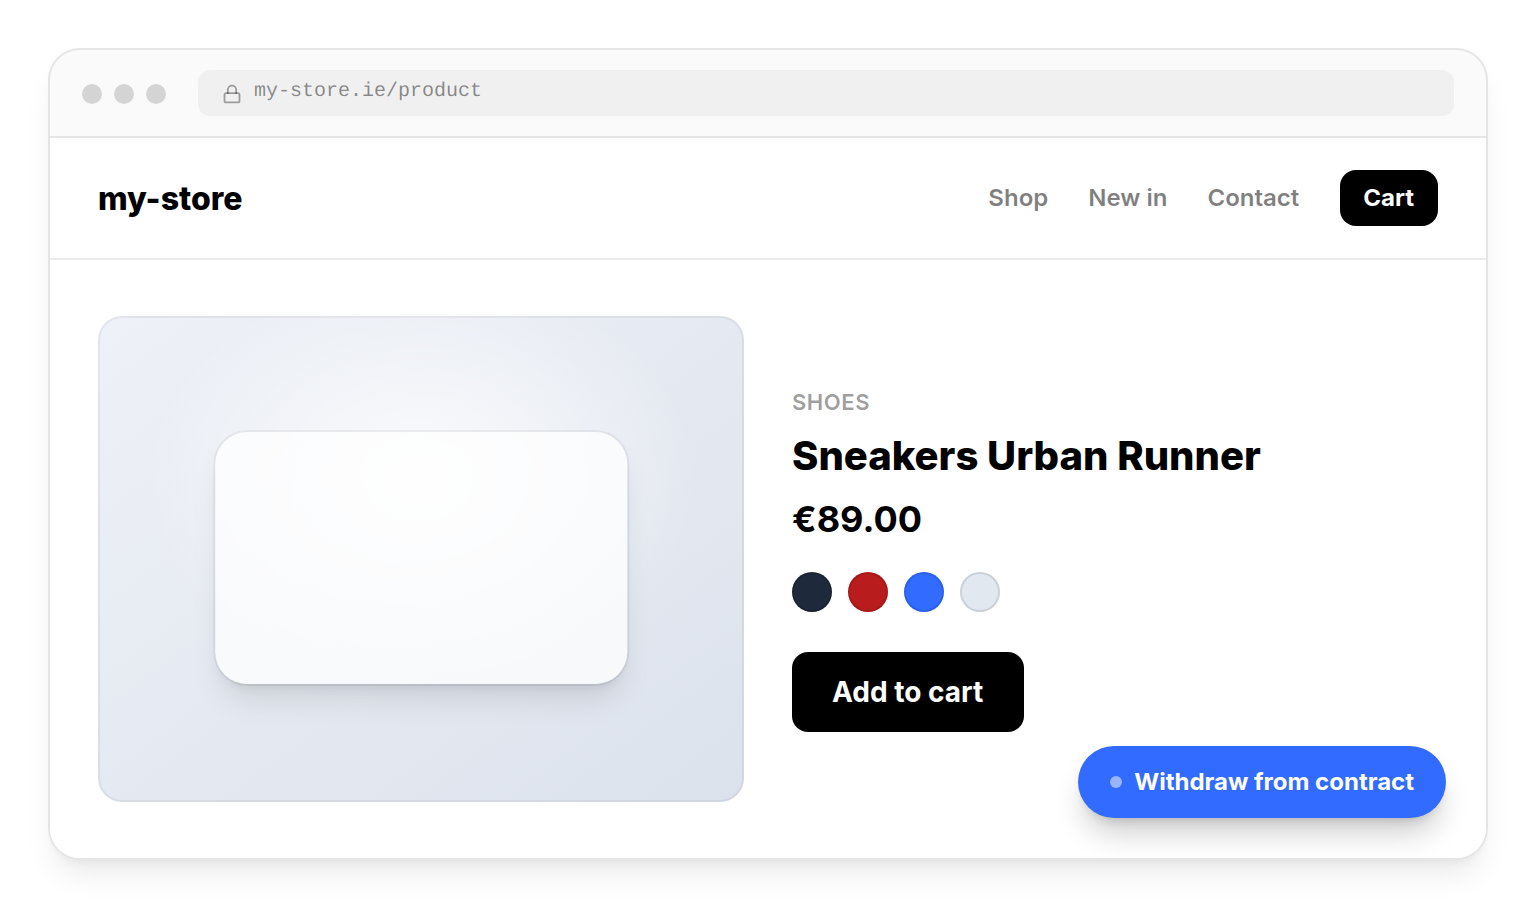Click the padlock icon in address bar
Viewport: 1536px width, 908px height.
(232, 94)
